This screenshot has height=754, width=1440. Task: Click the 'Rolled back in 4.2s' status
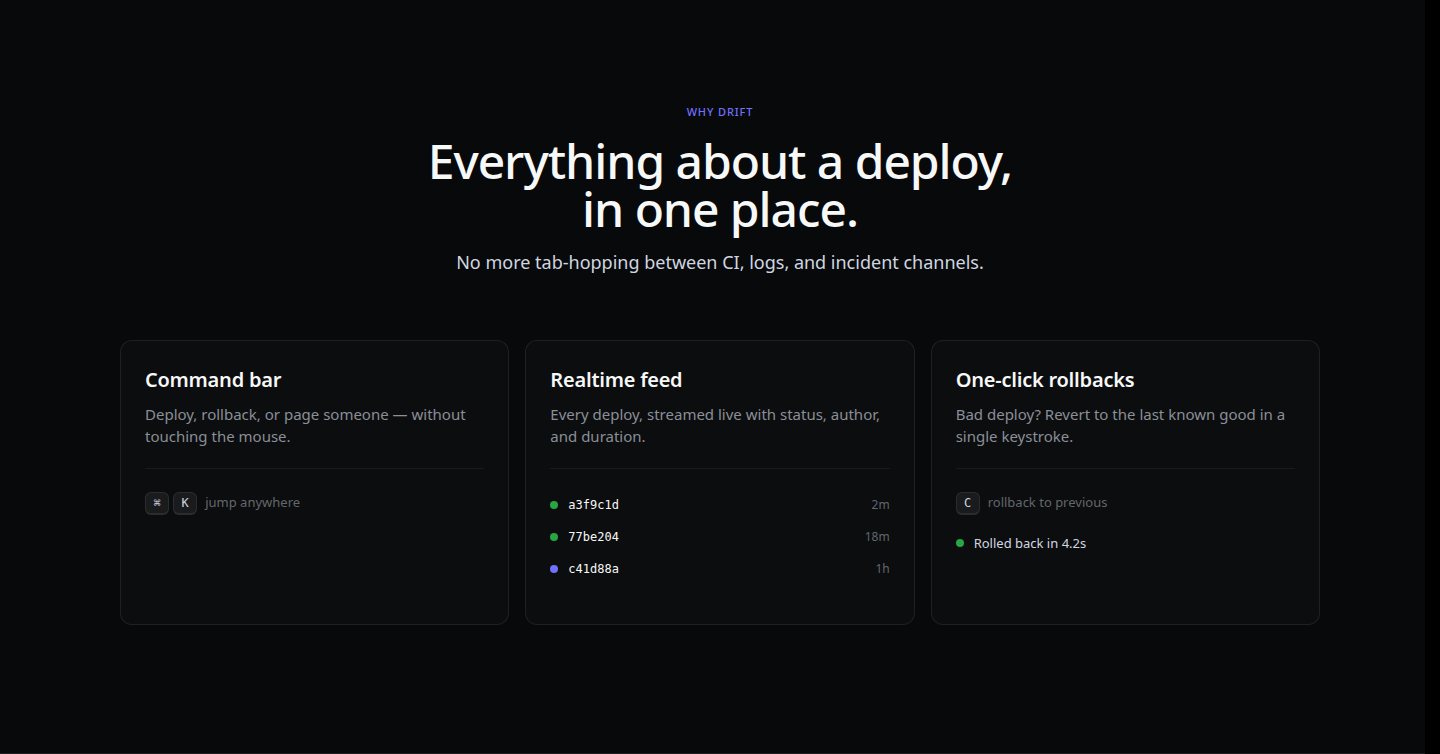[x=1030, y=543]
